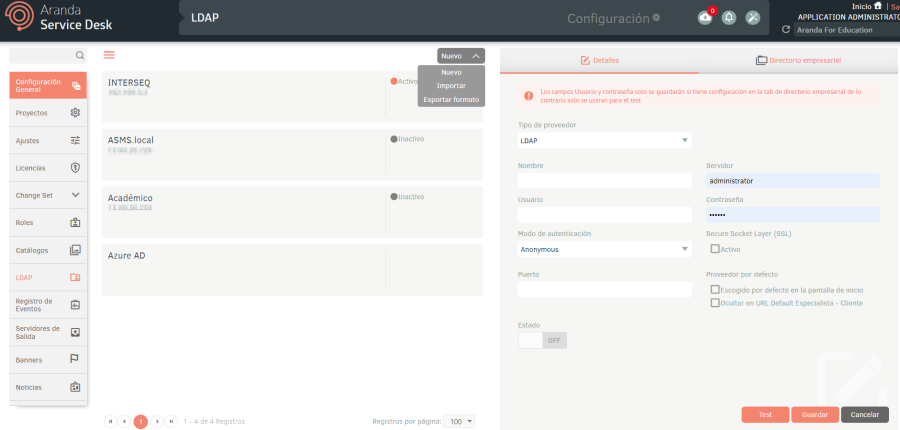The image size is (900, 430).
Task: Click the Ajustes sliders icon
Action: pyautogui.click(x=75, y=141)
